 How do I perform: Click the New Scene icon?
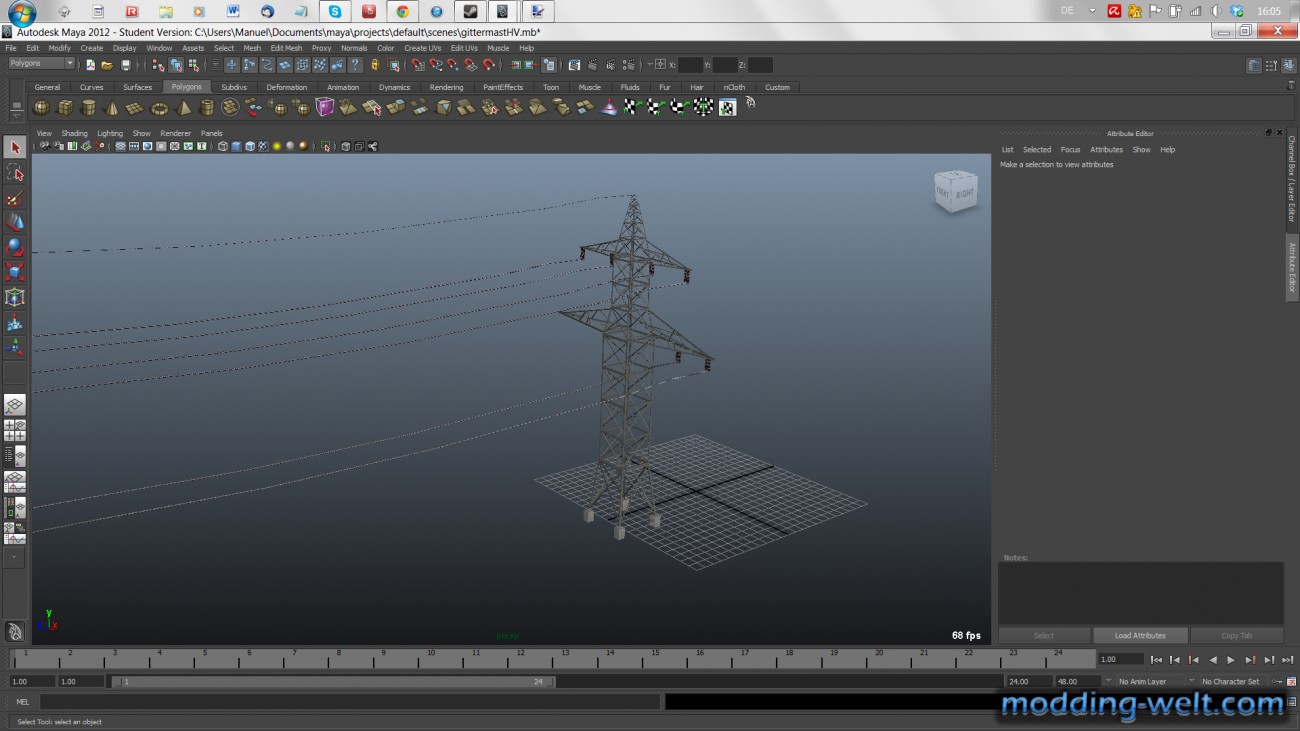(x=90, y=65)
